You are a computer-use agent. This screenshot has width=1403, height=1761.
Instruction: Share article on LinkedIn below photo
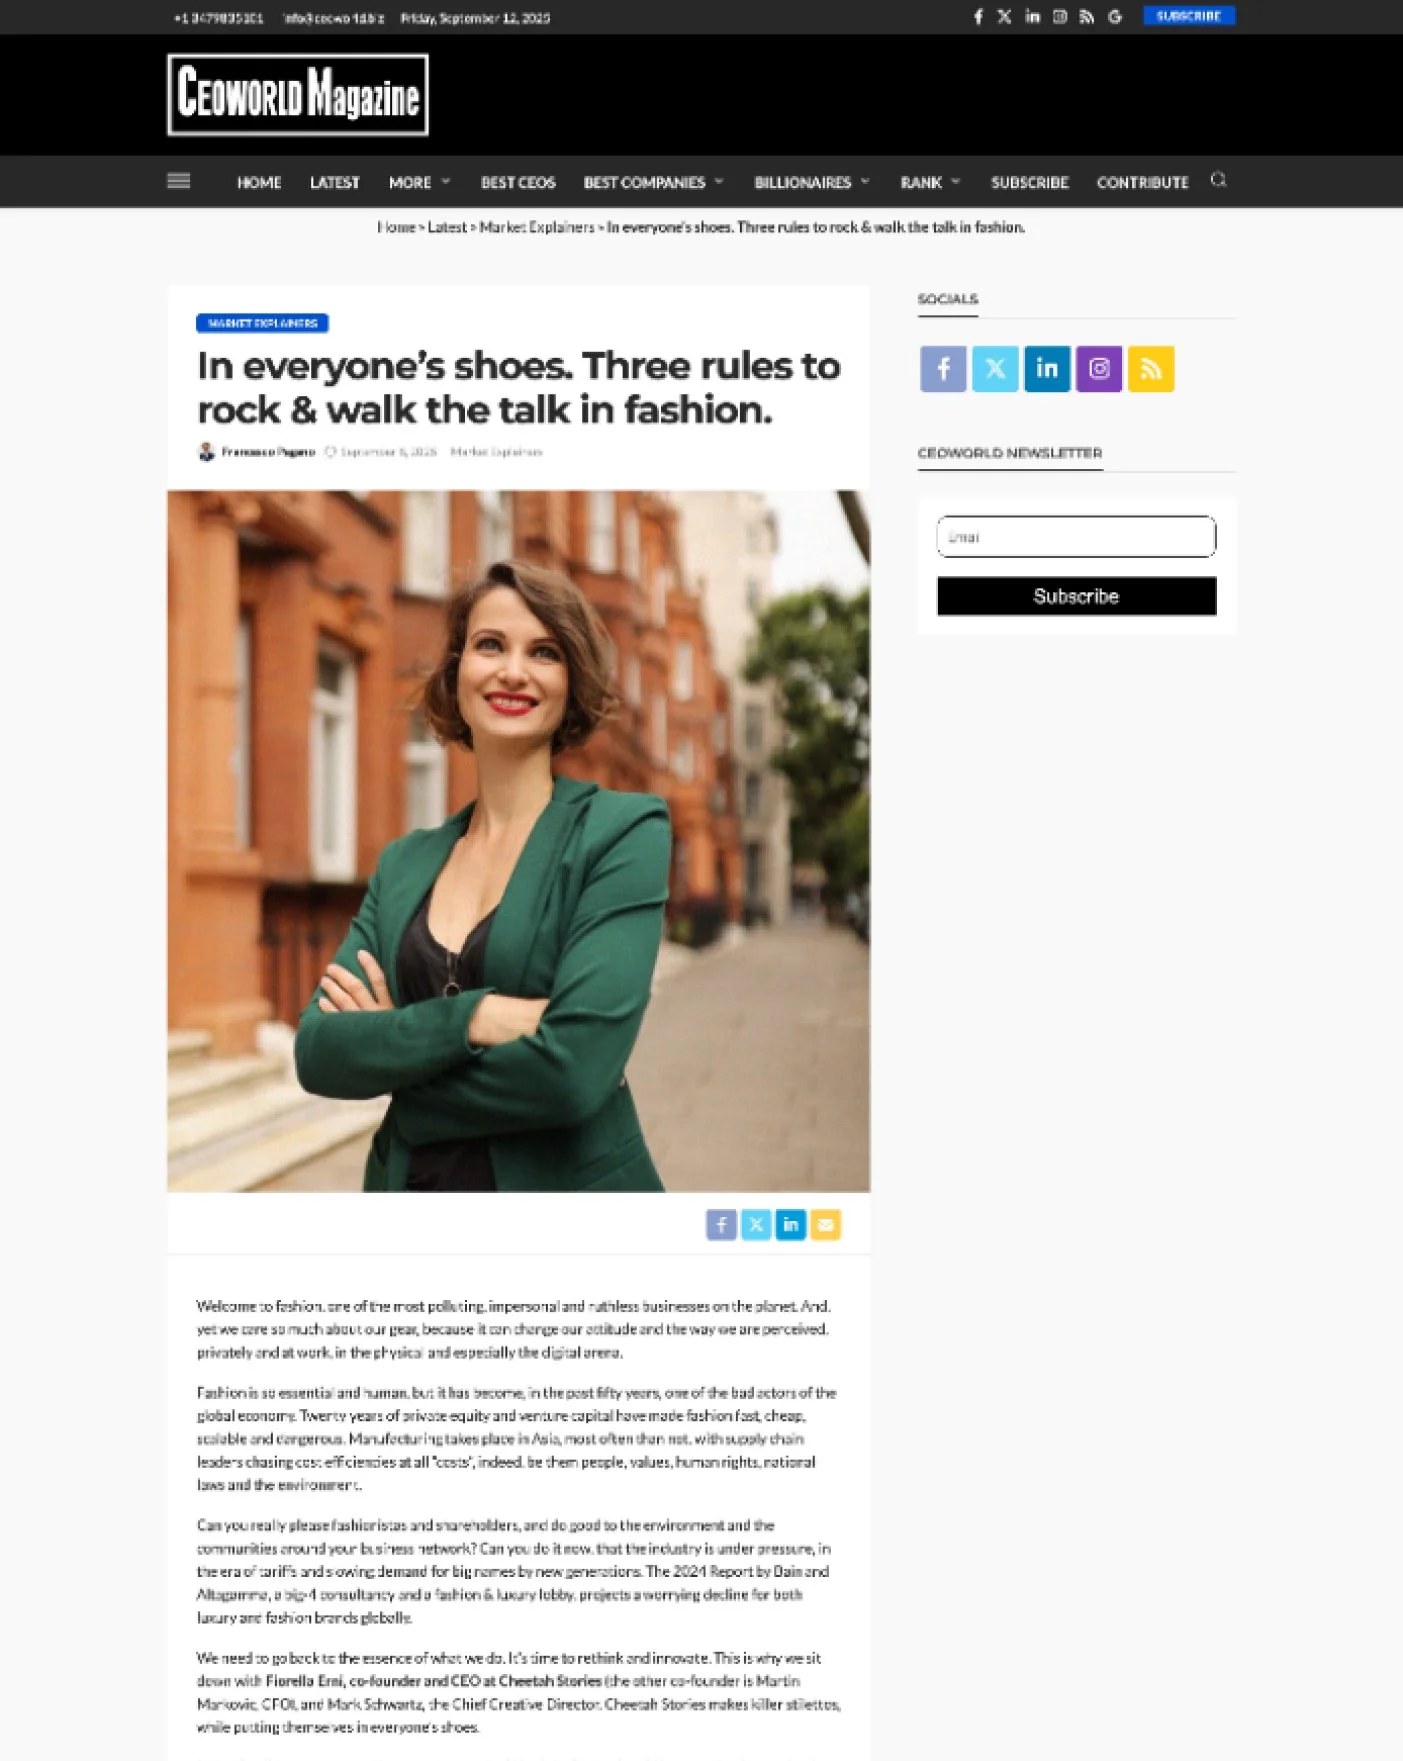(791, 1224)
